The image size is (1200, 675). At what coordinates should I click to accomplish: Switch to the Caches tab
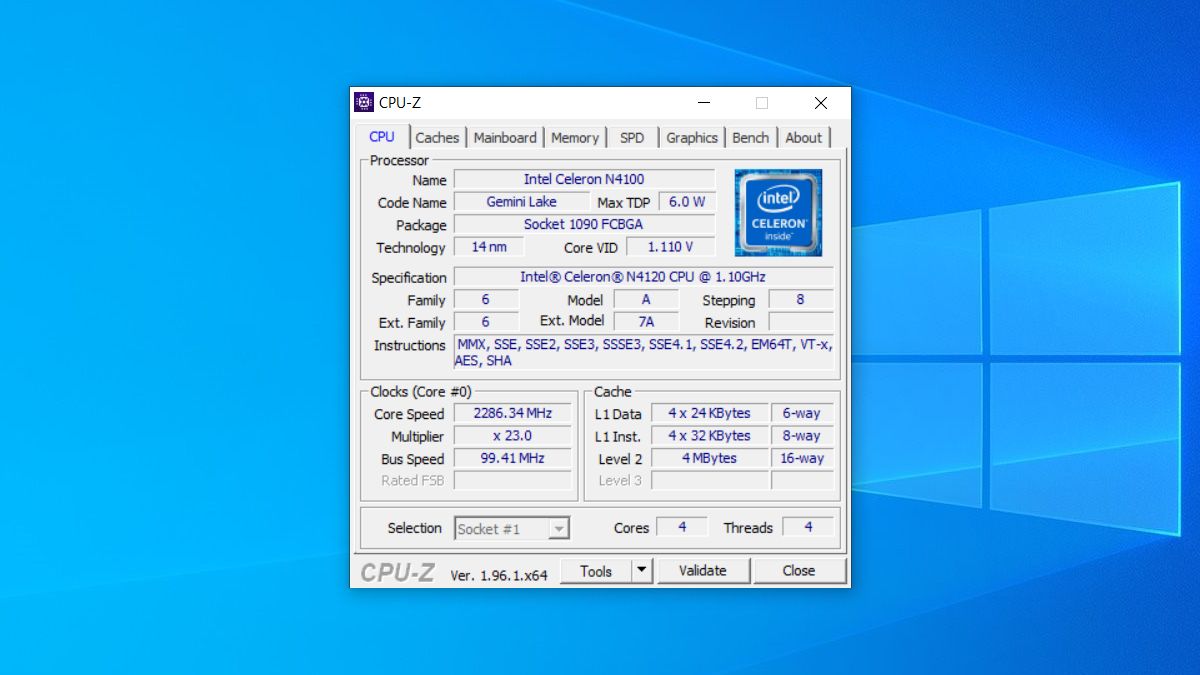(x=437, y=138)
